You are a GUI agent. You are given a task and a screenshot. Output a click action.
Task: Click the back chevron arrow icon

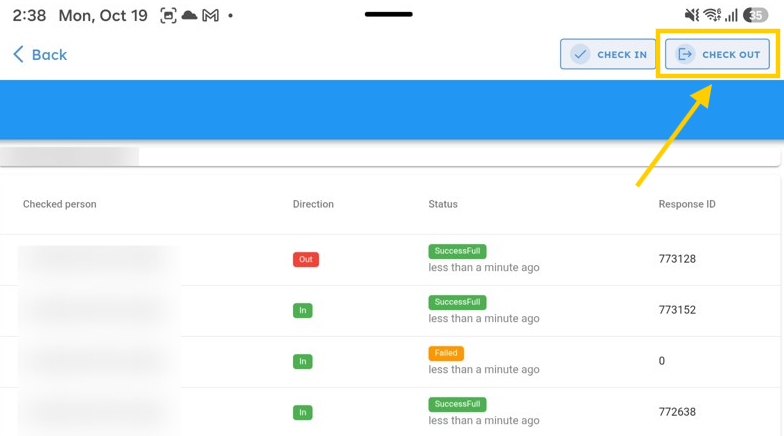coord(18,54)
